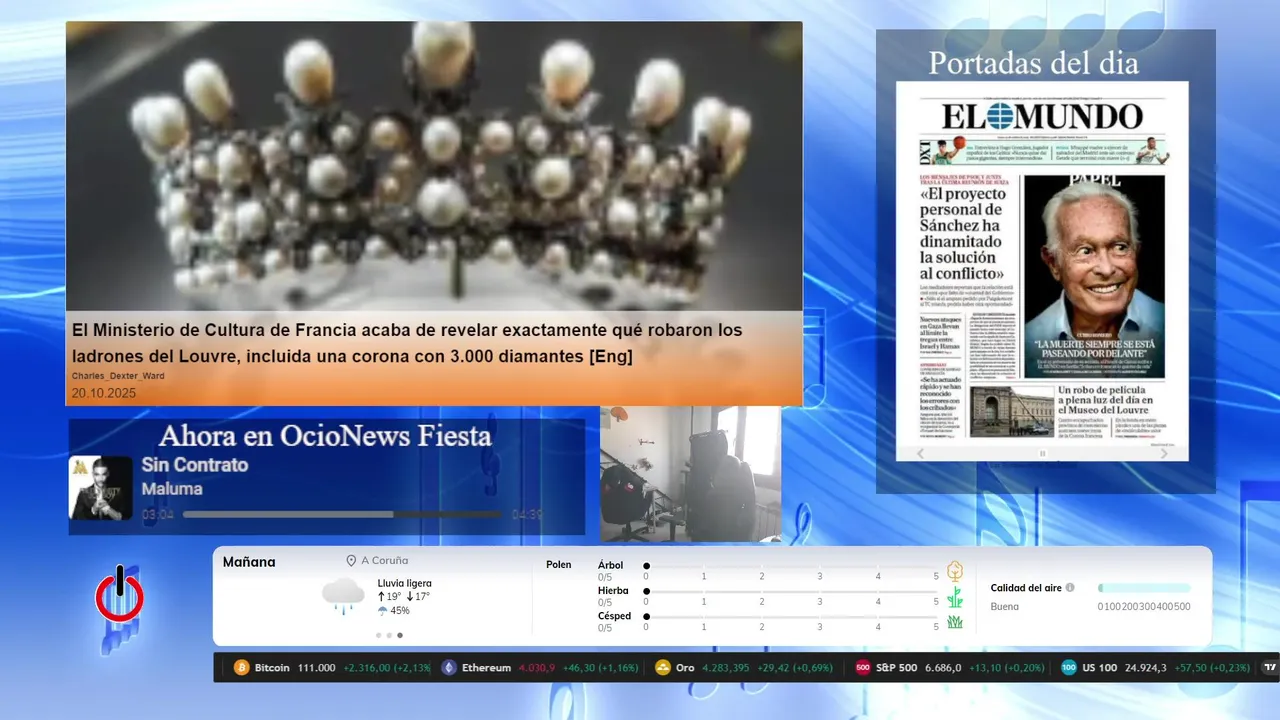
Task: Click Ethereum change +46,30 (+1,16%)
Action: [600, 668]
